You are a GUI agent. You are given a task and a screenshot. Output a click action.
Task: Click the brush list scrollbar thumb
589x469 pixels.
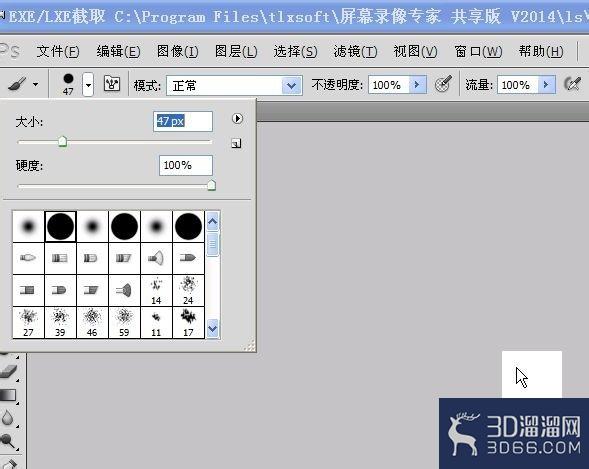point(213,244)
